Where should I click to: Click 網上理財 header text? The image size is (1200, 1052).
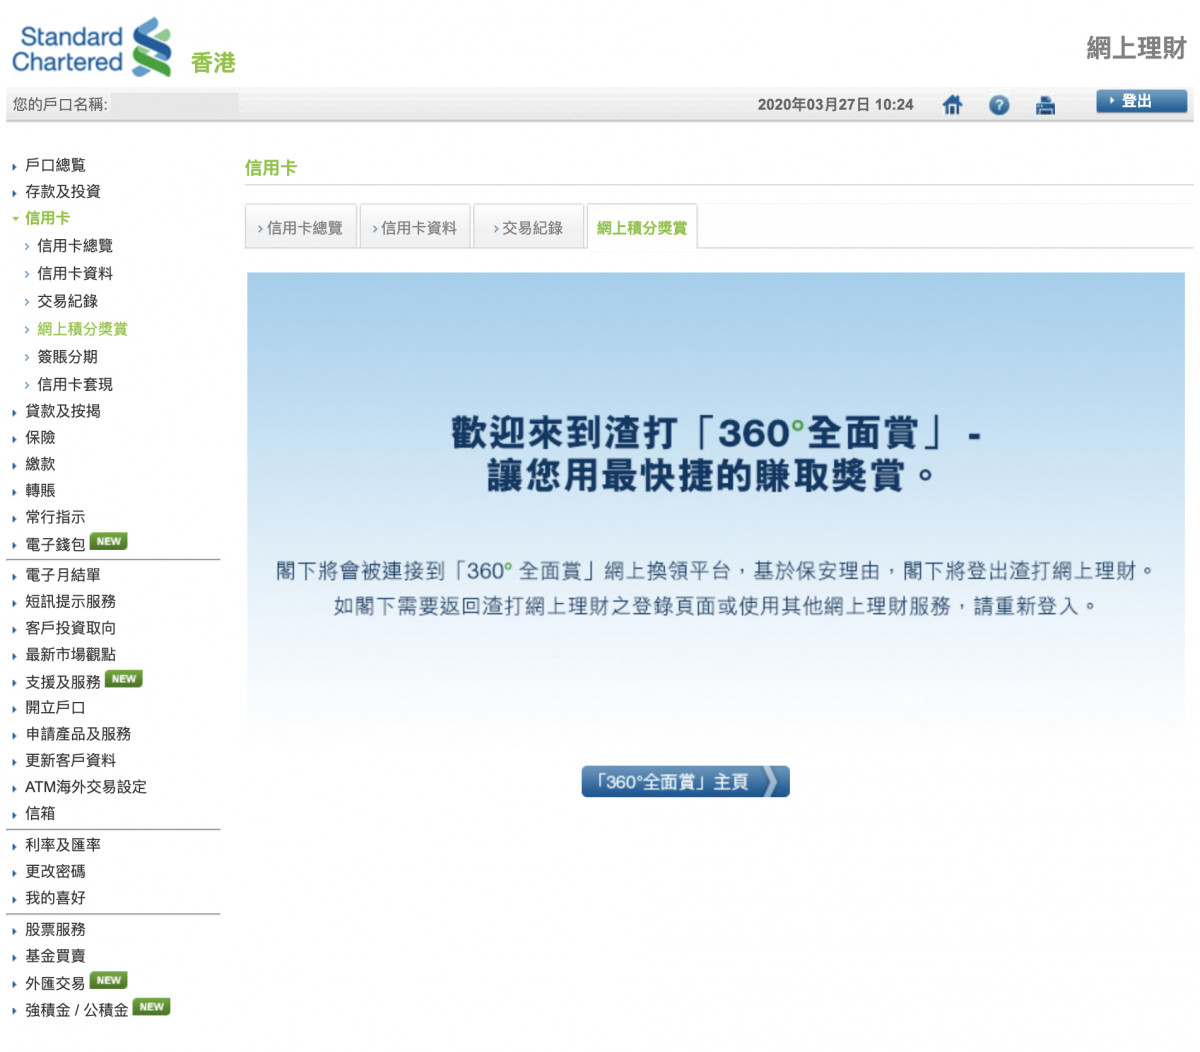click(x=1136, y=48)
